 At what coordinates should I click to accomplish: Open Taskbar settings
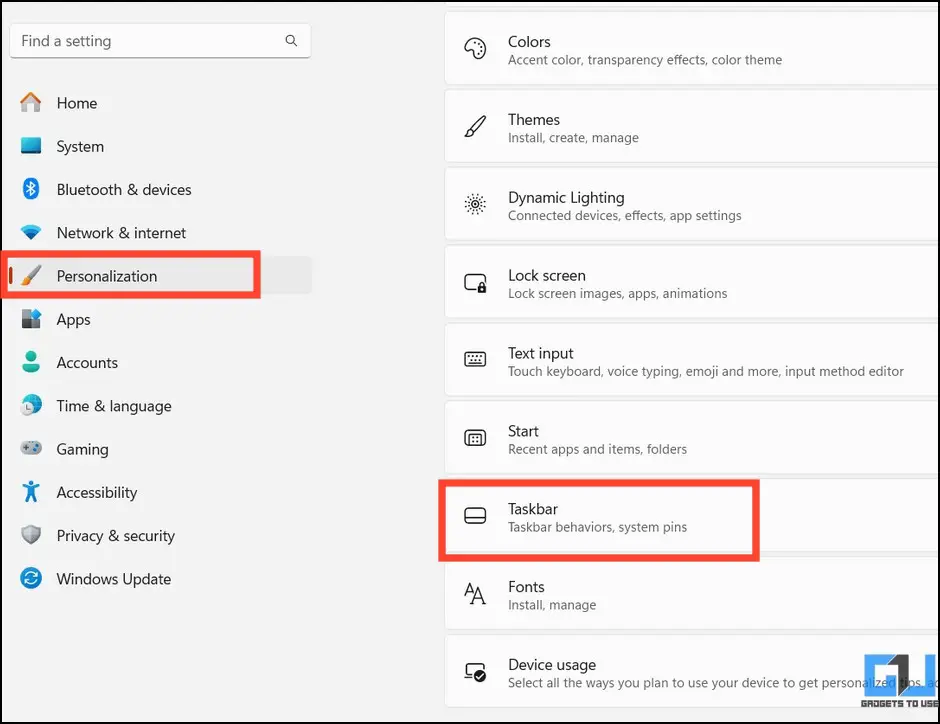pyautogui.click(x=692, y=516)
